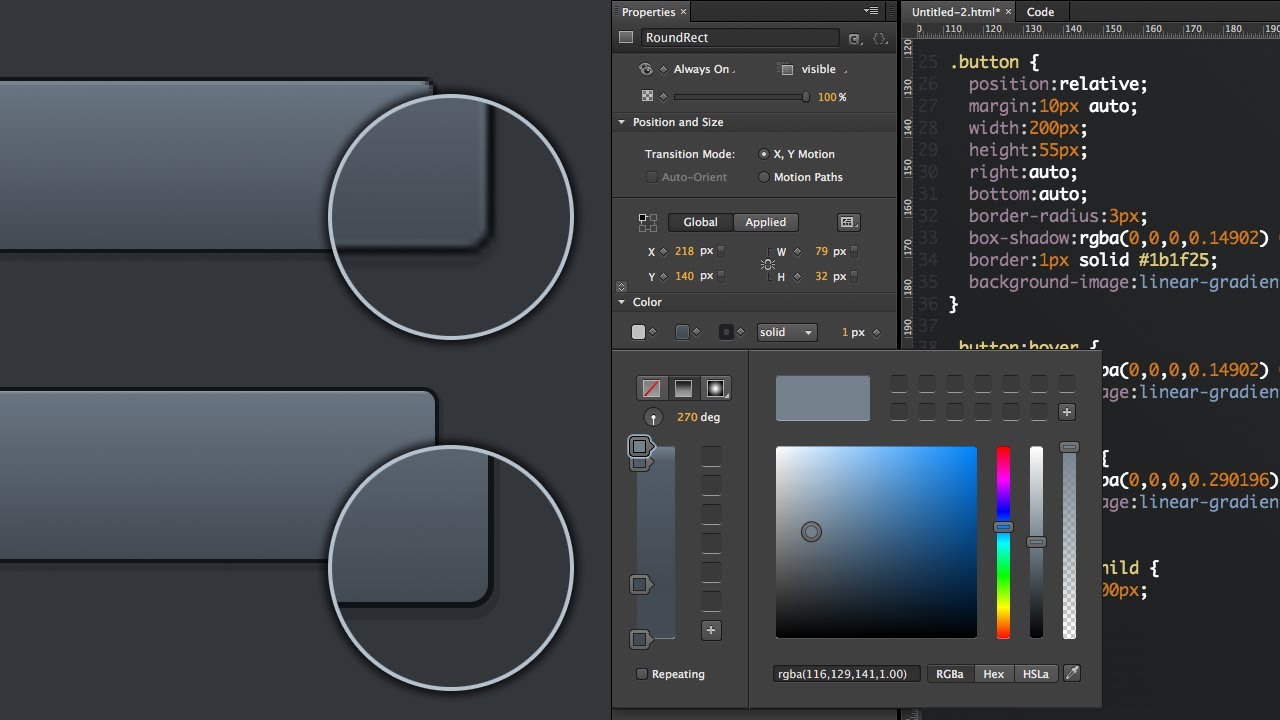
Task: Click the gradient angle dial
Action: point(653,418)
